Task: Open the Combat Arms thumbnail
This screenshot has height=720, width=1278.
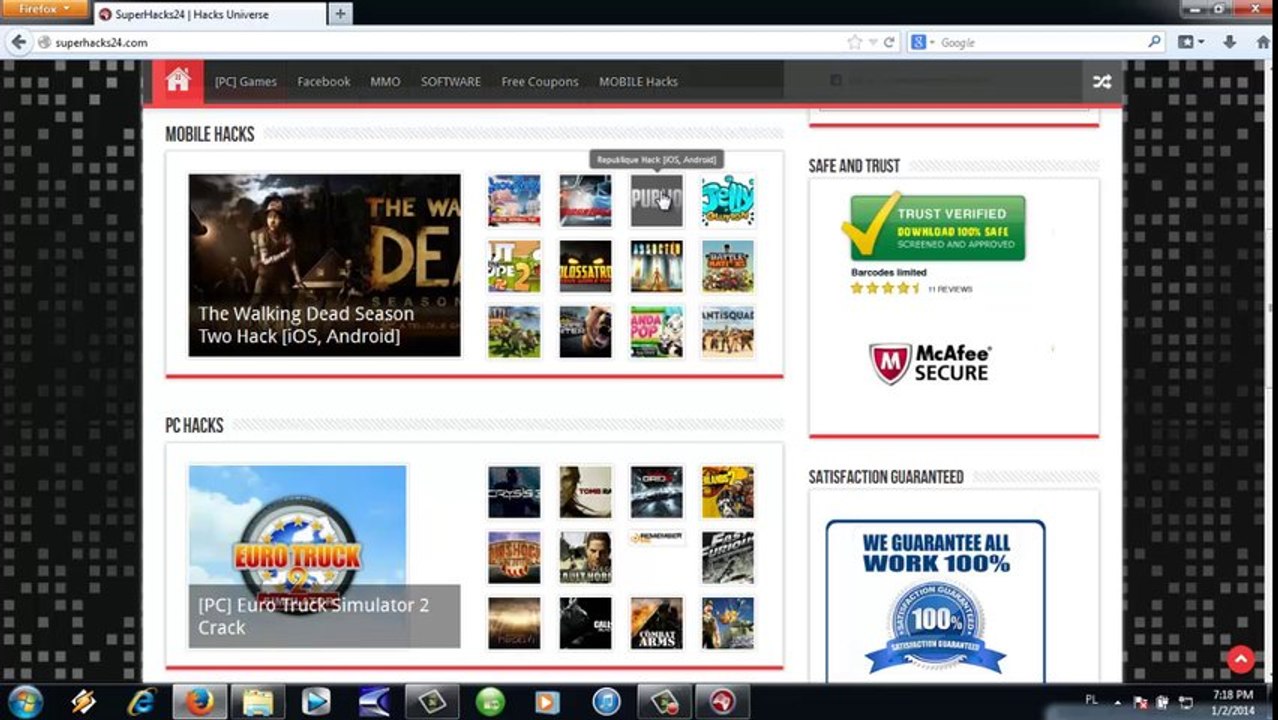Action: pyautogui.click(x=656, y=623)
